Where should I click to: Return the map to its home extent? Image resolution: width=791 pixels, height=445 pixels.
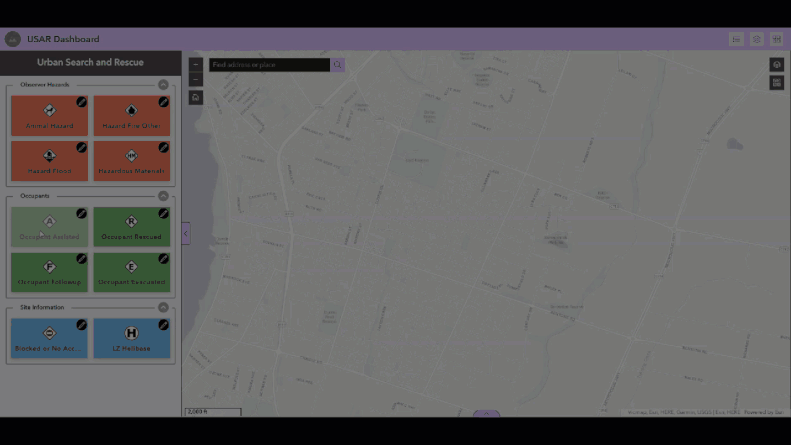tap(196, 97)
